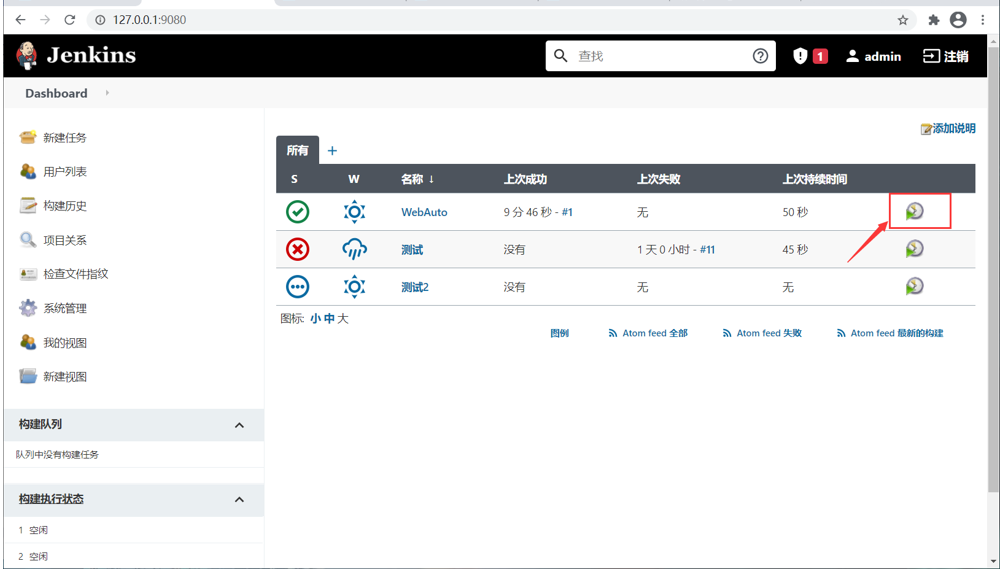1002x576 pixels.
Task: Click the 添加说明 edit description link
Action: pyautogui.click(x=948, y=128)
